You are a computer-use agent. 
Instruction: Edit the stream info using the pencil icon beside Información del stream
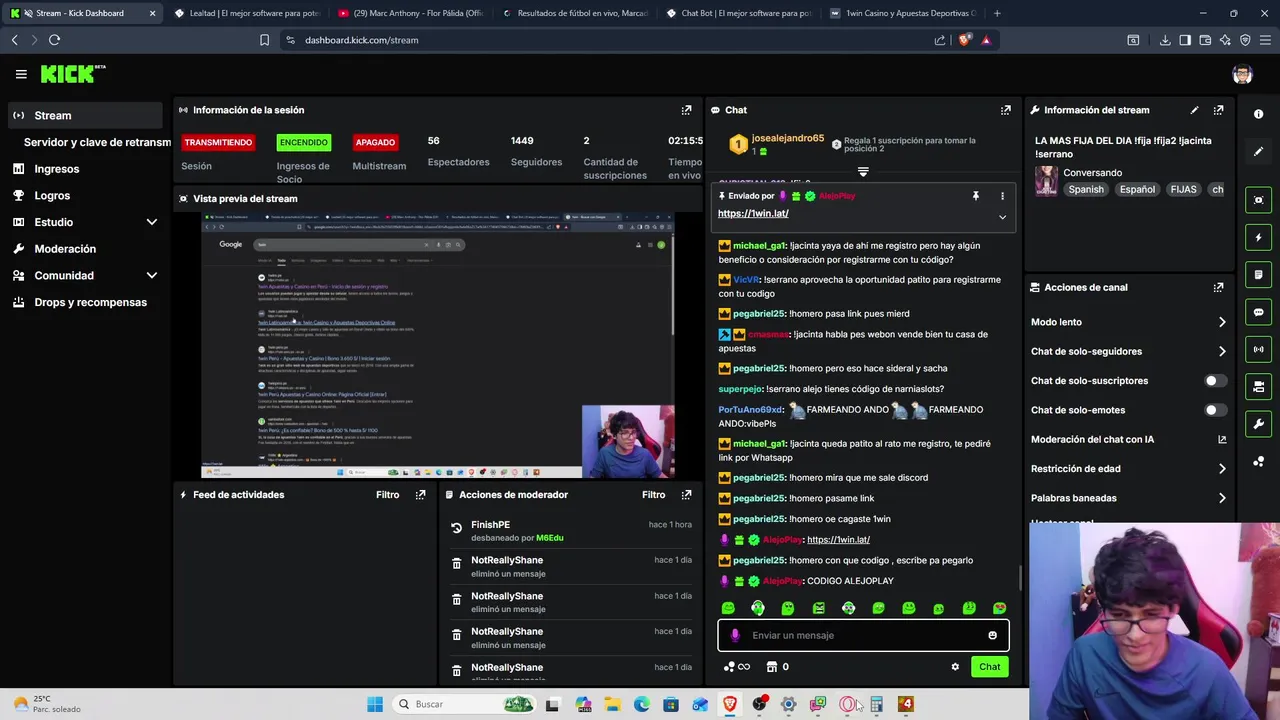tap(1194, 110)
